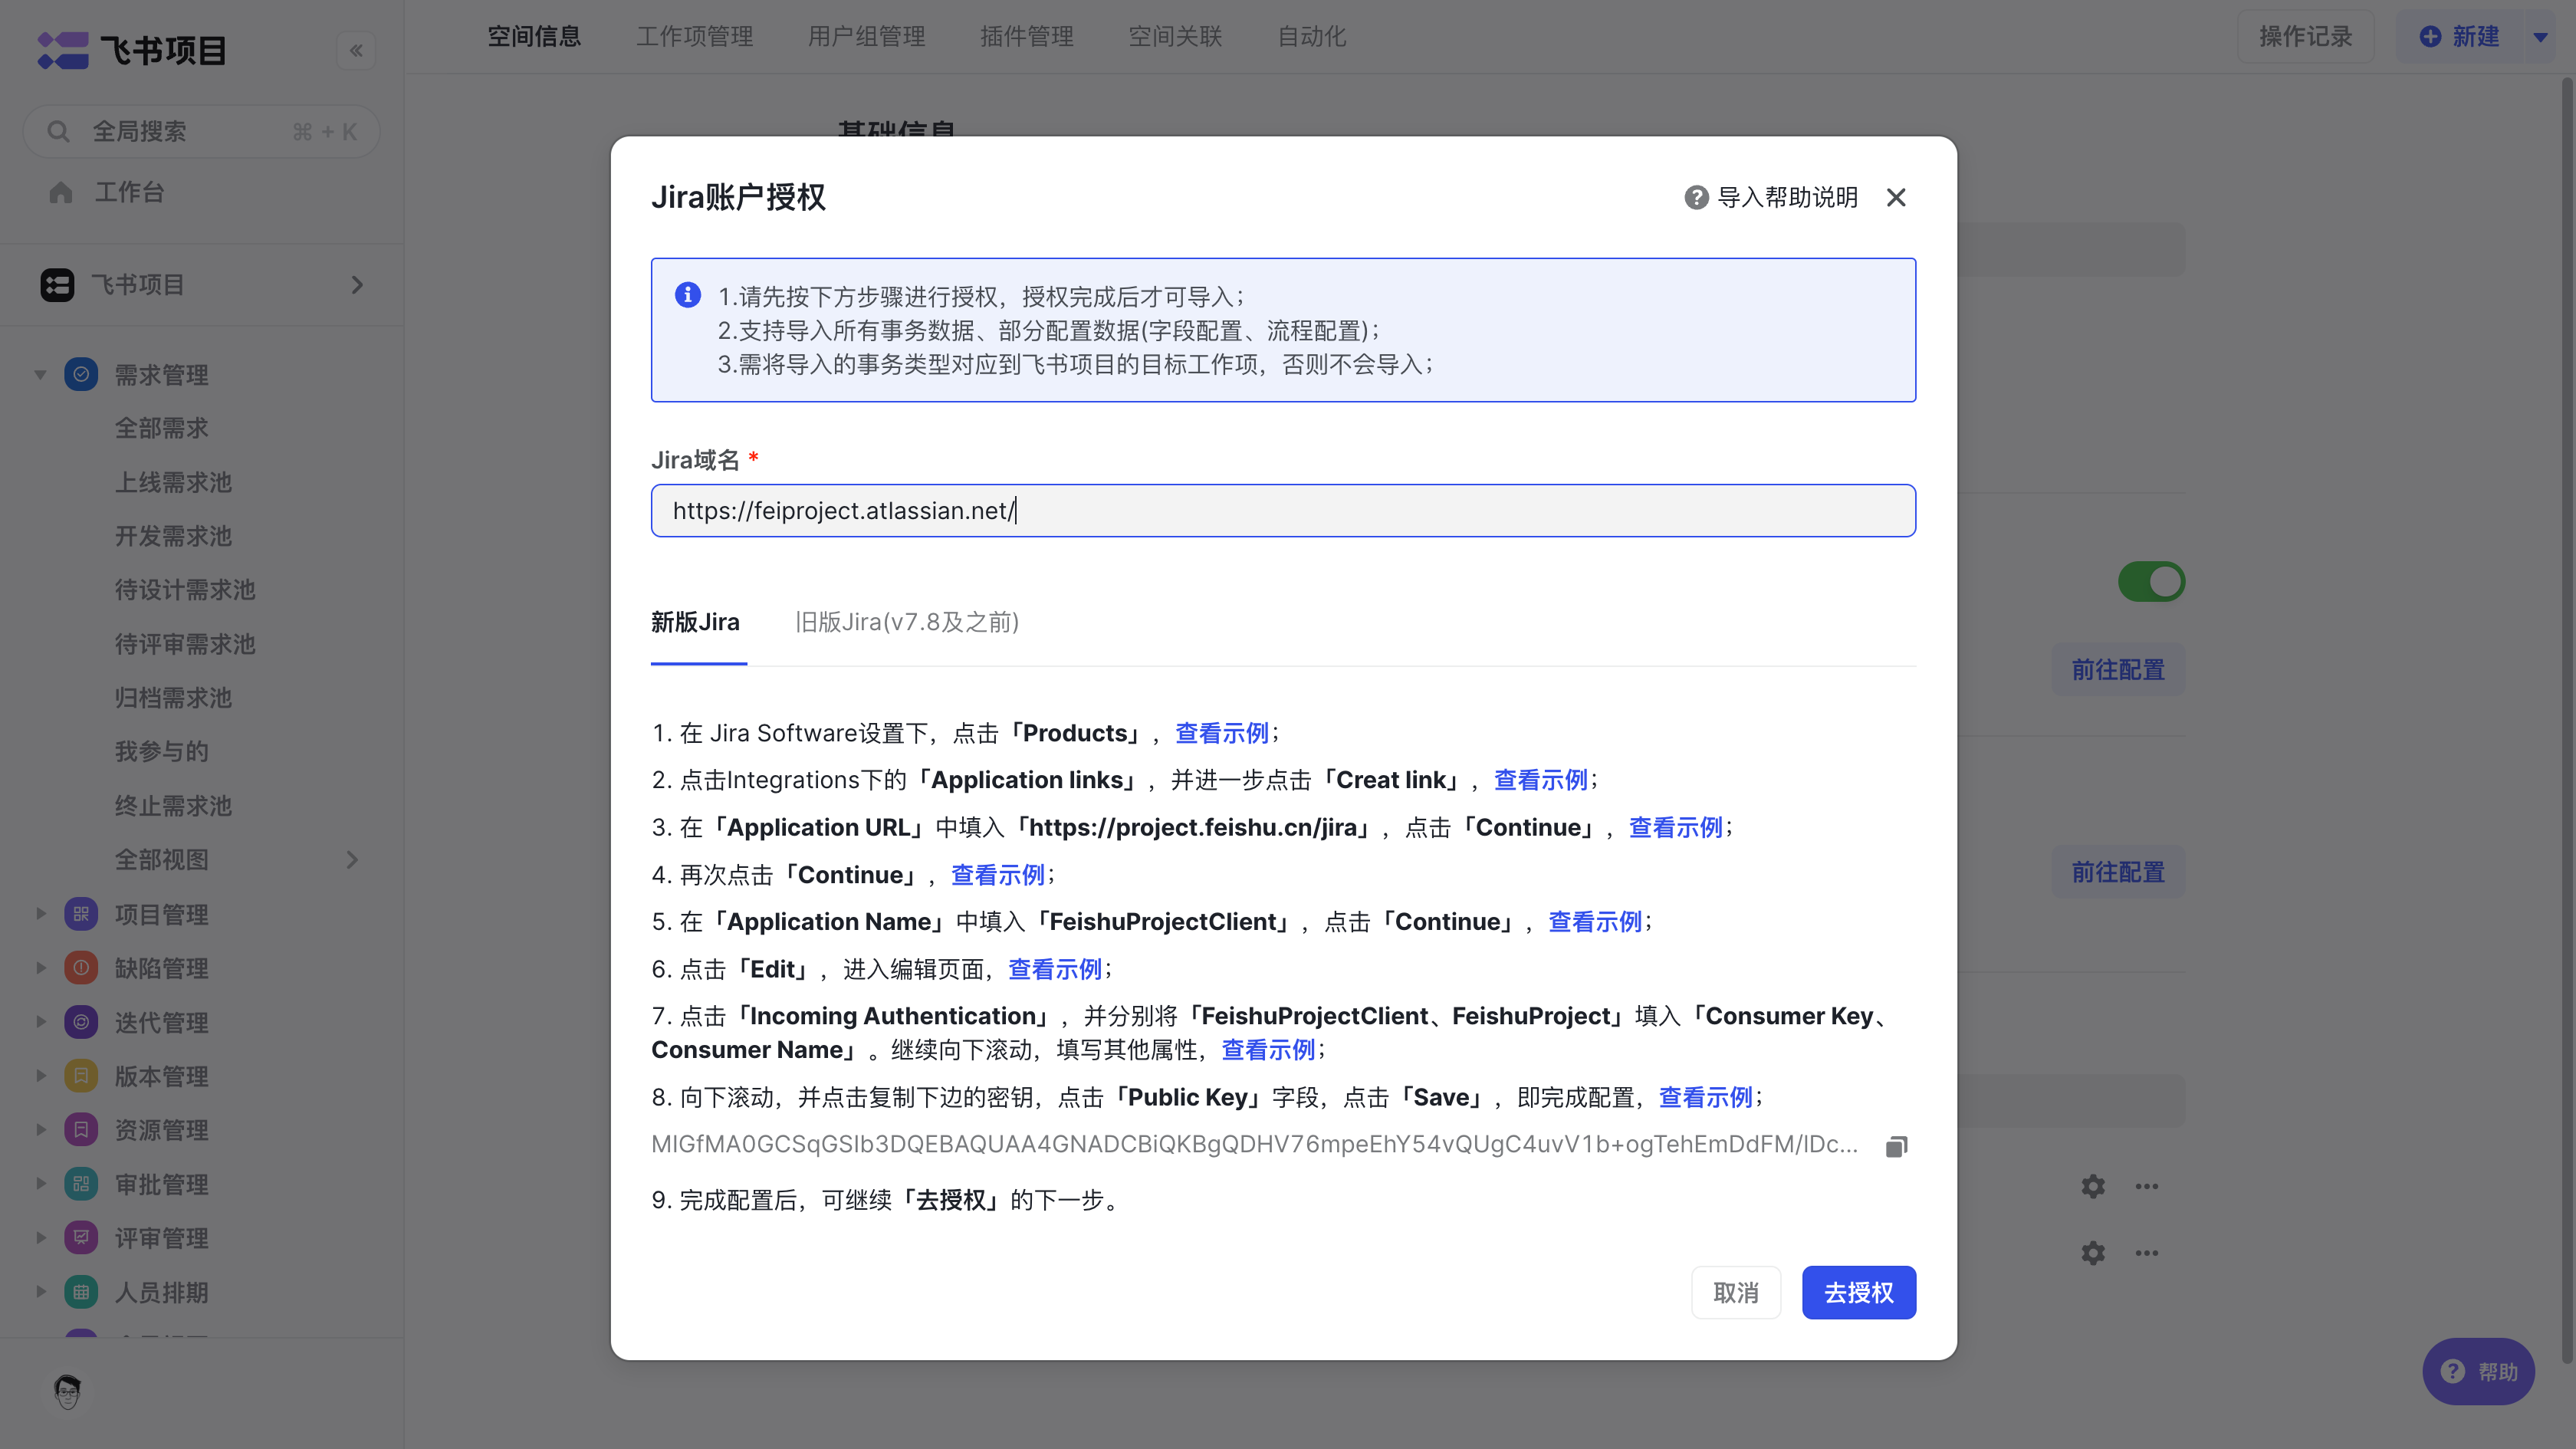Open the lower more options ellipsis
Image resolution: width=2576 pixels, height=1449 pixels.
2147,1253
